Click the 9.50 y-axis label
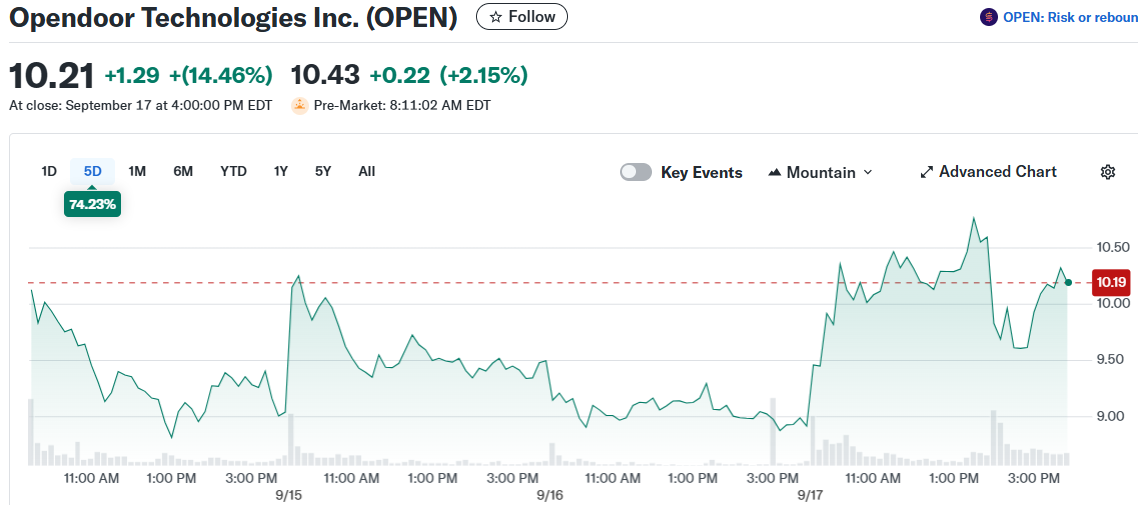1138x505 pixels. click(x=1109, y=360)
